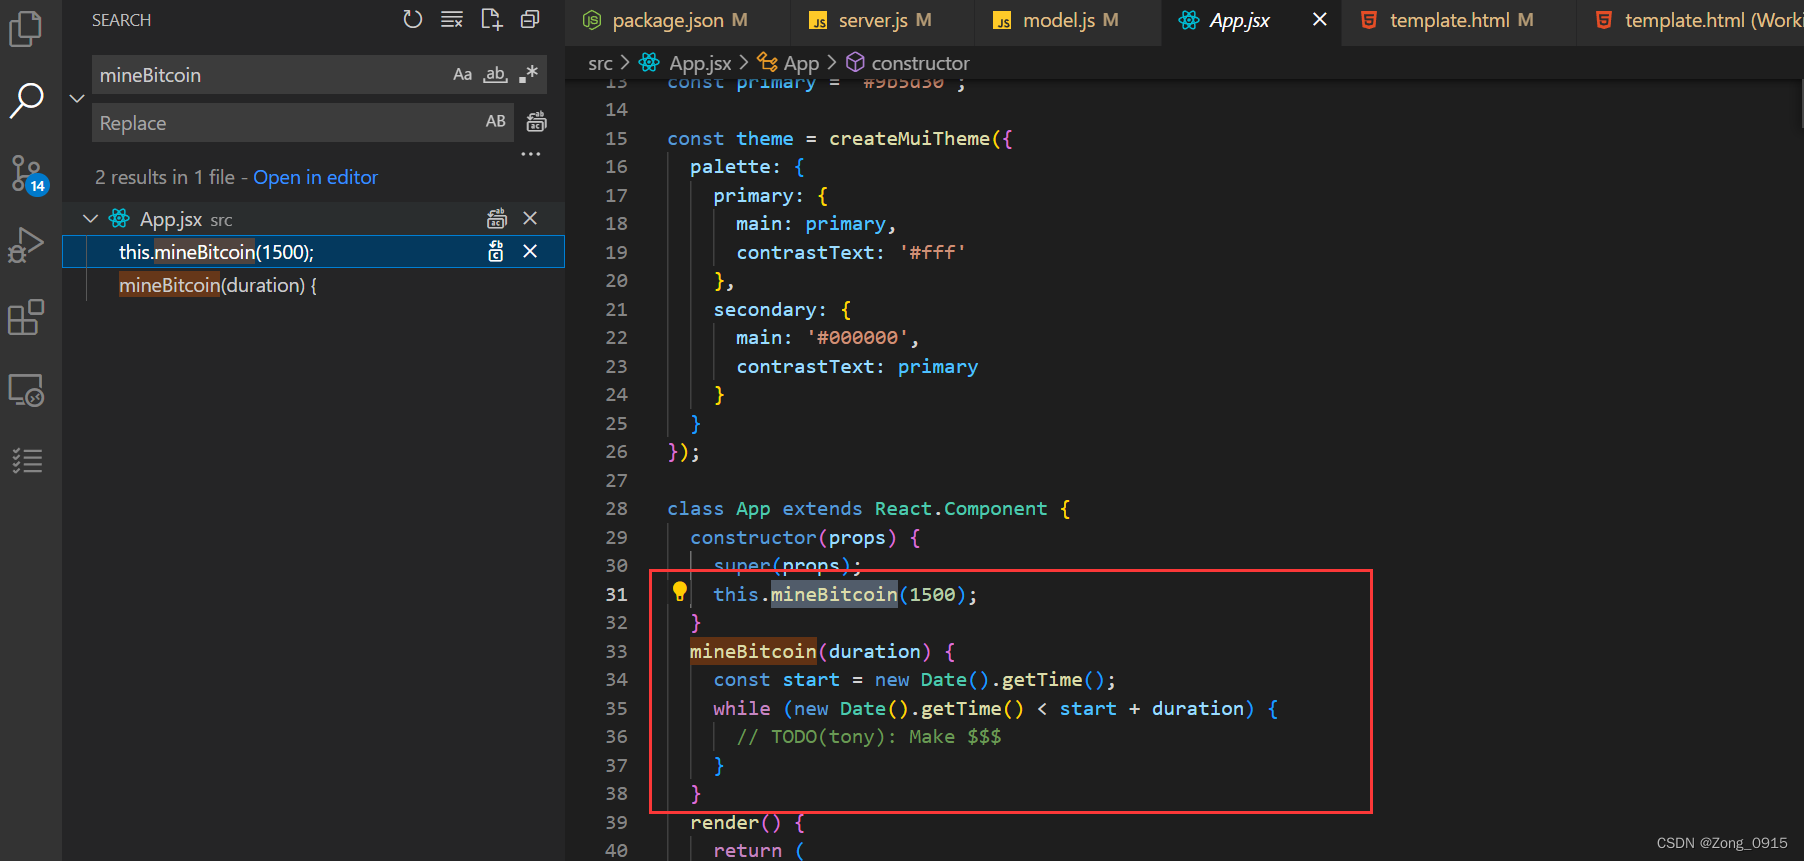Click line number 28 in gutter
The width and height of the screenshot is (1804, 861).
pyautogui.click(x=616, y=509)
